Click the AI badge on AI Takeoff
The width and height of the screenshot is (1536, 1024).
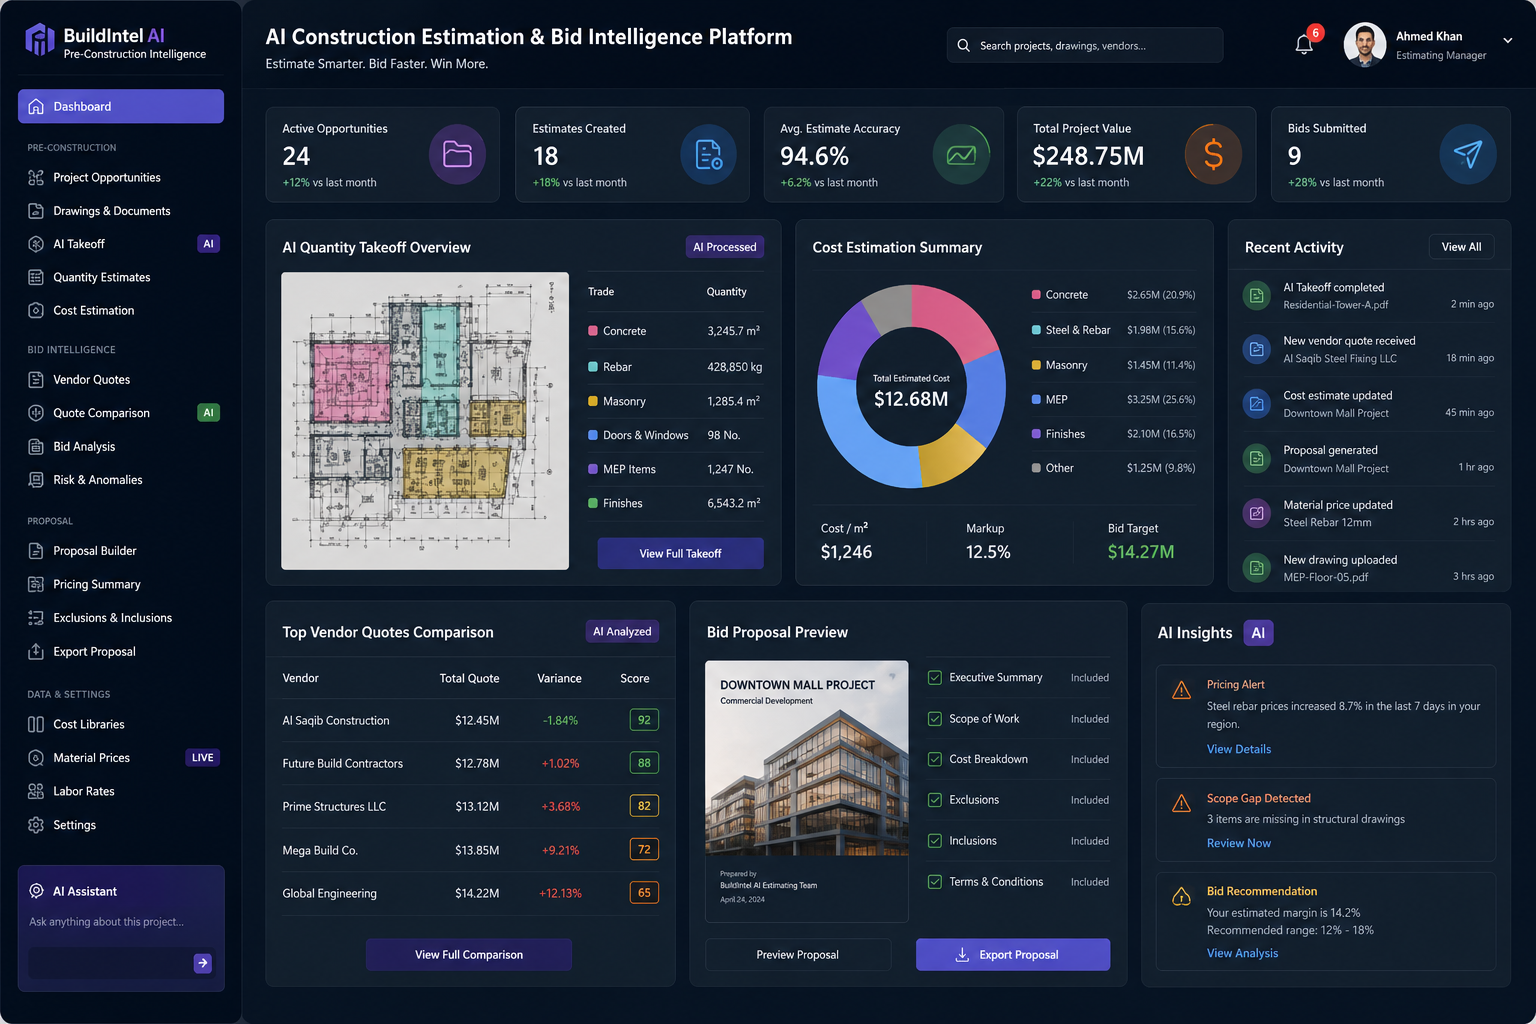click(208, 243)
